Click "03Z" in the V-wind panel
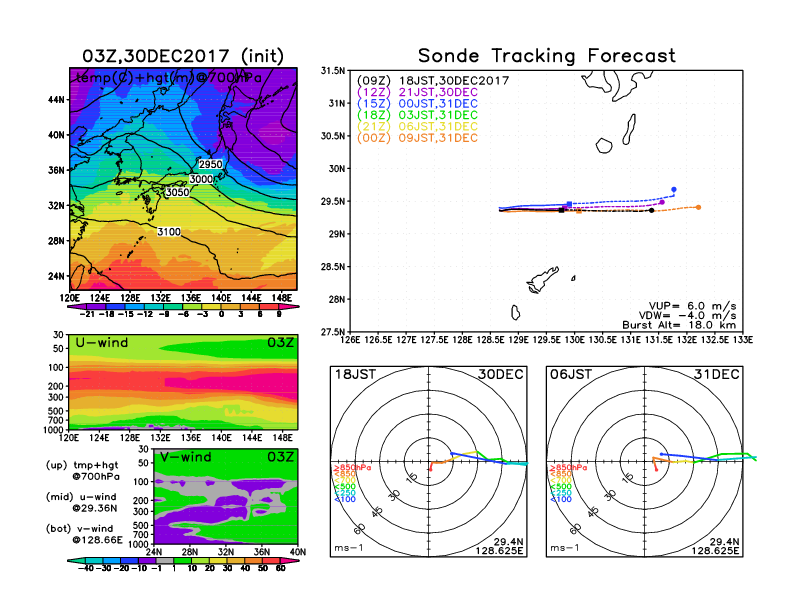This screenshot has height=612, width=792. pyautogui.click(x=281, y=457)
